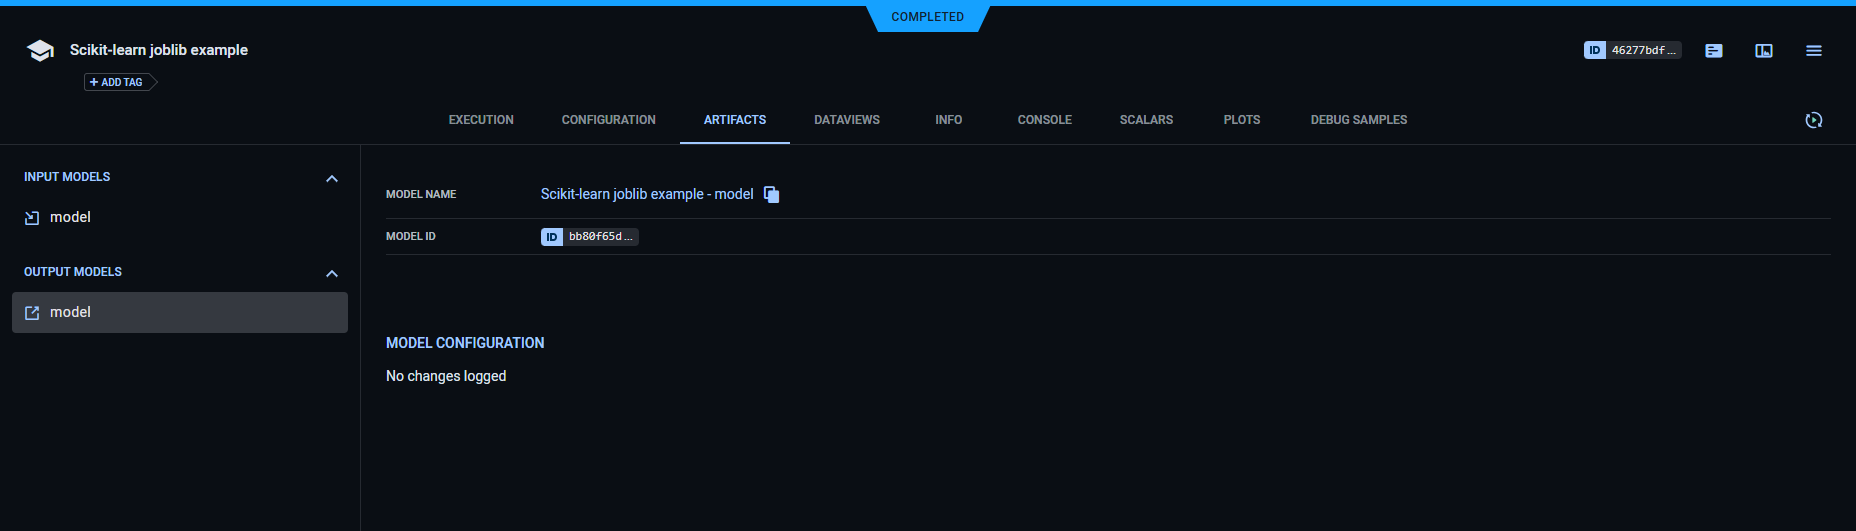Open the description panel icon
Image resolution: width=1856 pixels, height=531 pixels.
click(x=1713, y=51)
